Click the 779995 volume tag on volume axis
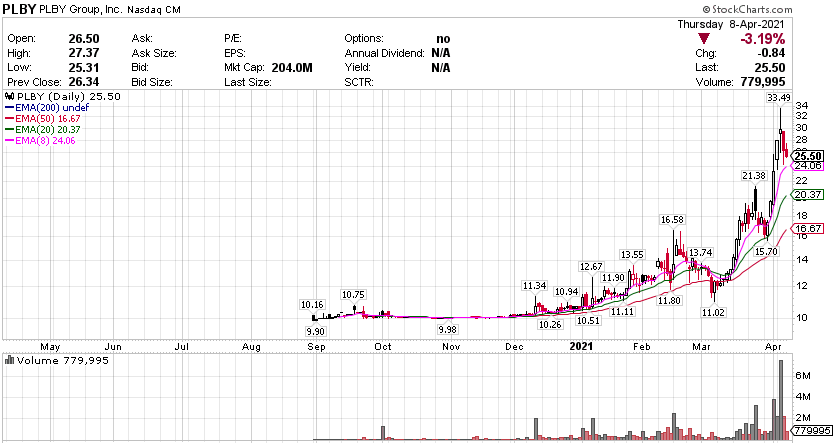 pos(812,430)
